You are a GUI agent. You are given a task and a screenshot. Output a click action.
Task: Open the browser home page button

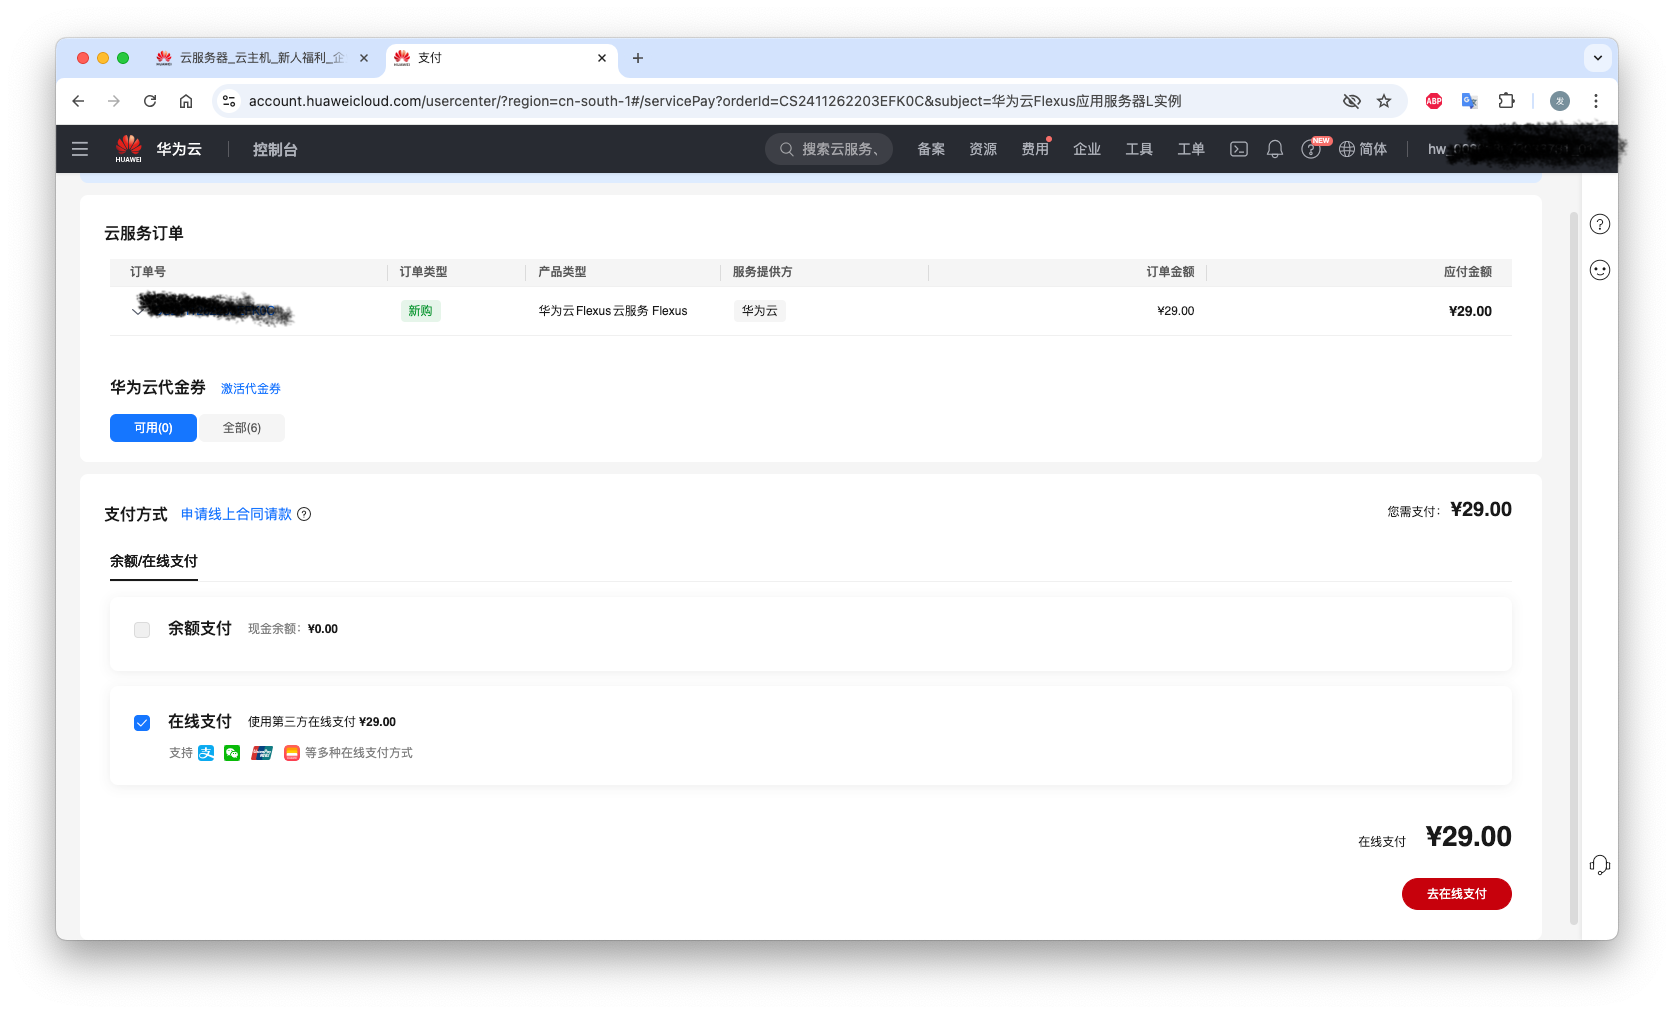[186, 101]
